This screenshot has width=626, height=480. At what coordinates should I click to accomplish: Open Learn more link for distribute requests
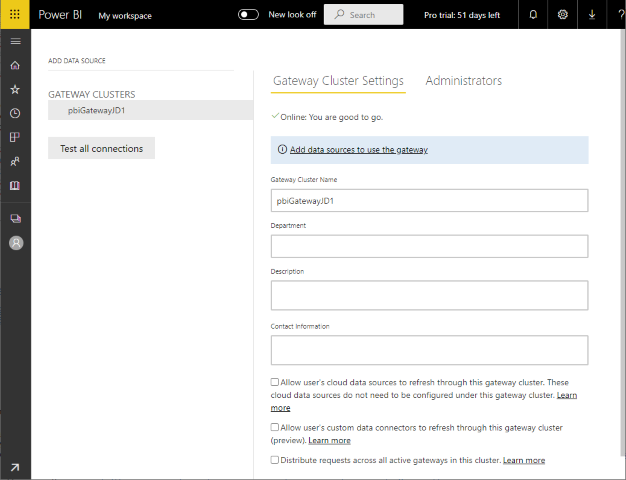[x=524, y=460]
